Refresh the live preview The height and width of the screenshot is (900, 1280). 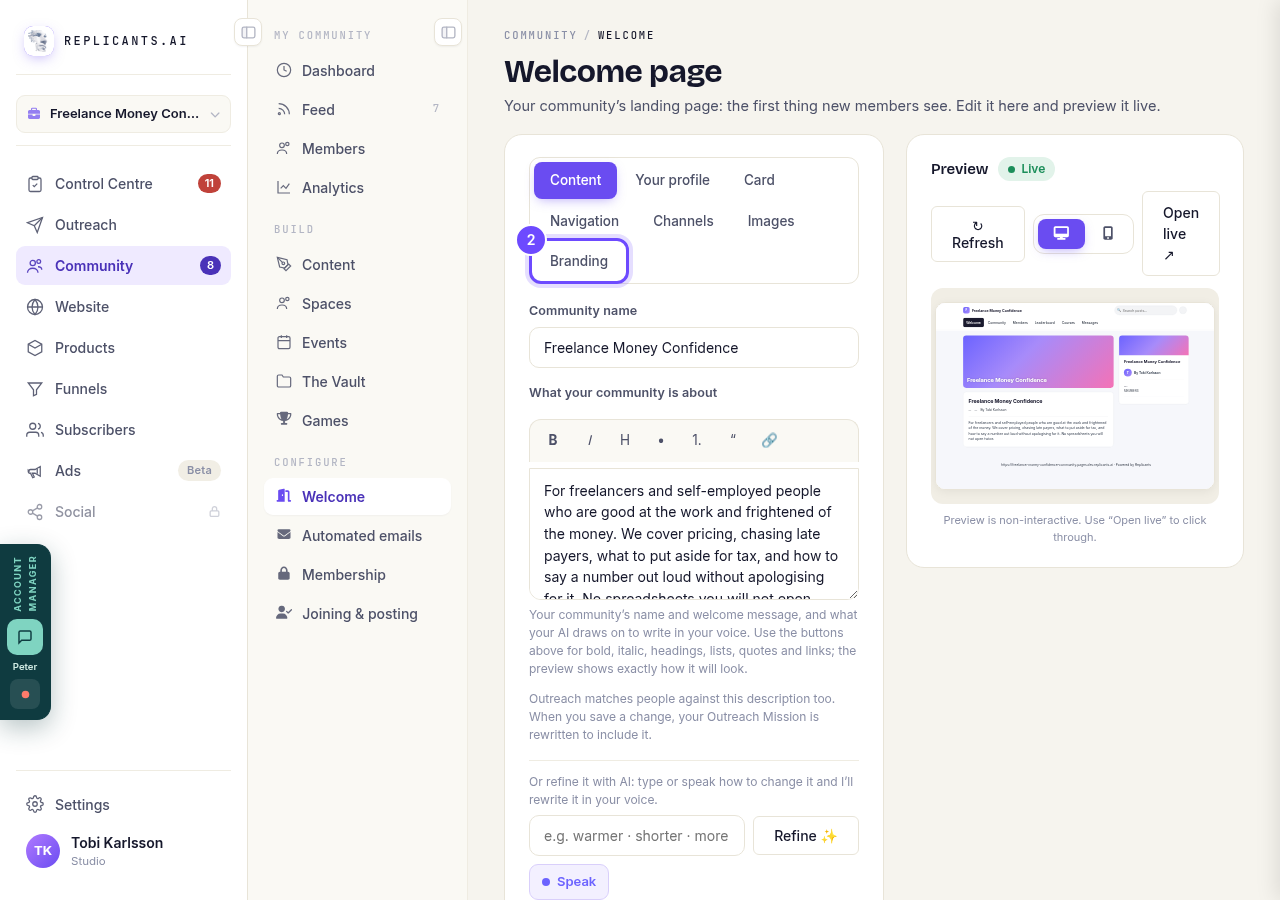(x=978, y=234)
